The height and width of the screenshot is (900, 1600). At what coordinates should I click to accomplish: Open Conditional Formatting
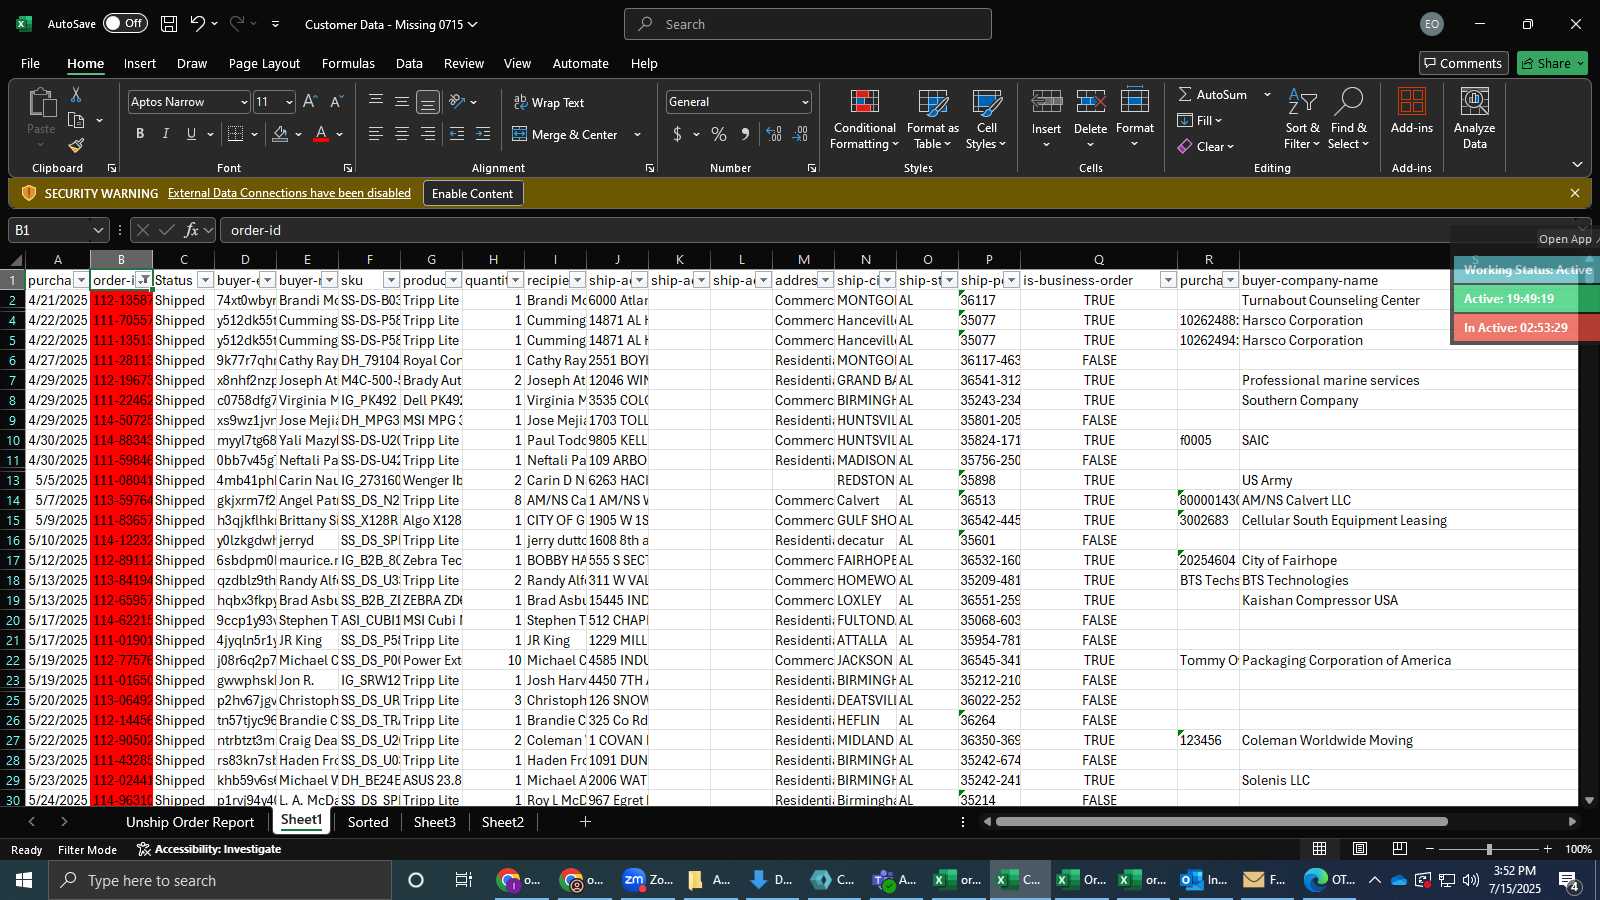pos(865,120)
